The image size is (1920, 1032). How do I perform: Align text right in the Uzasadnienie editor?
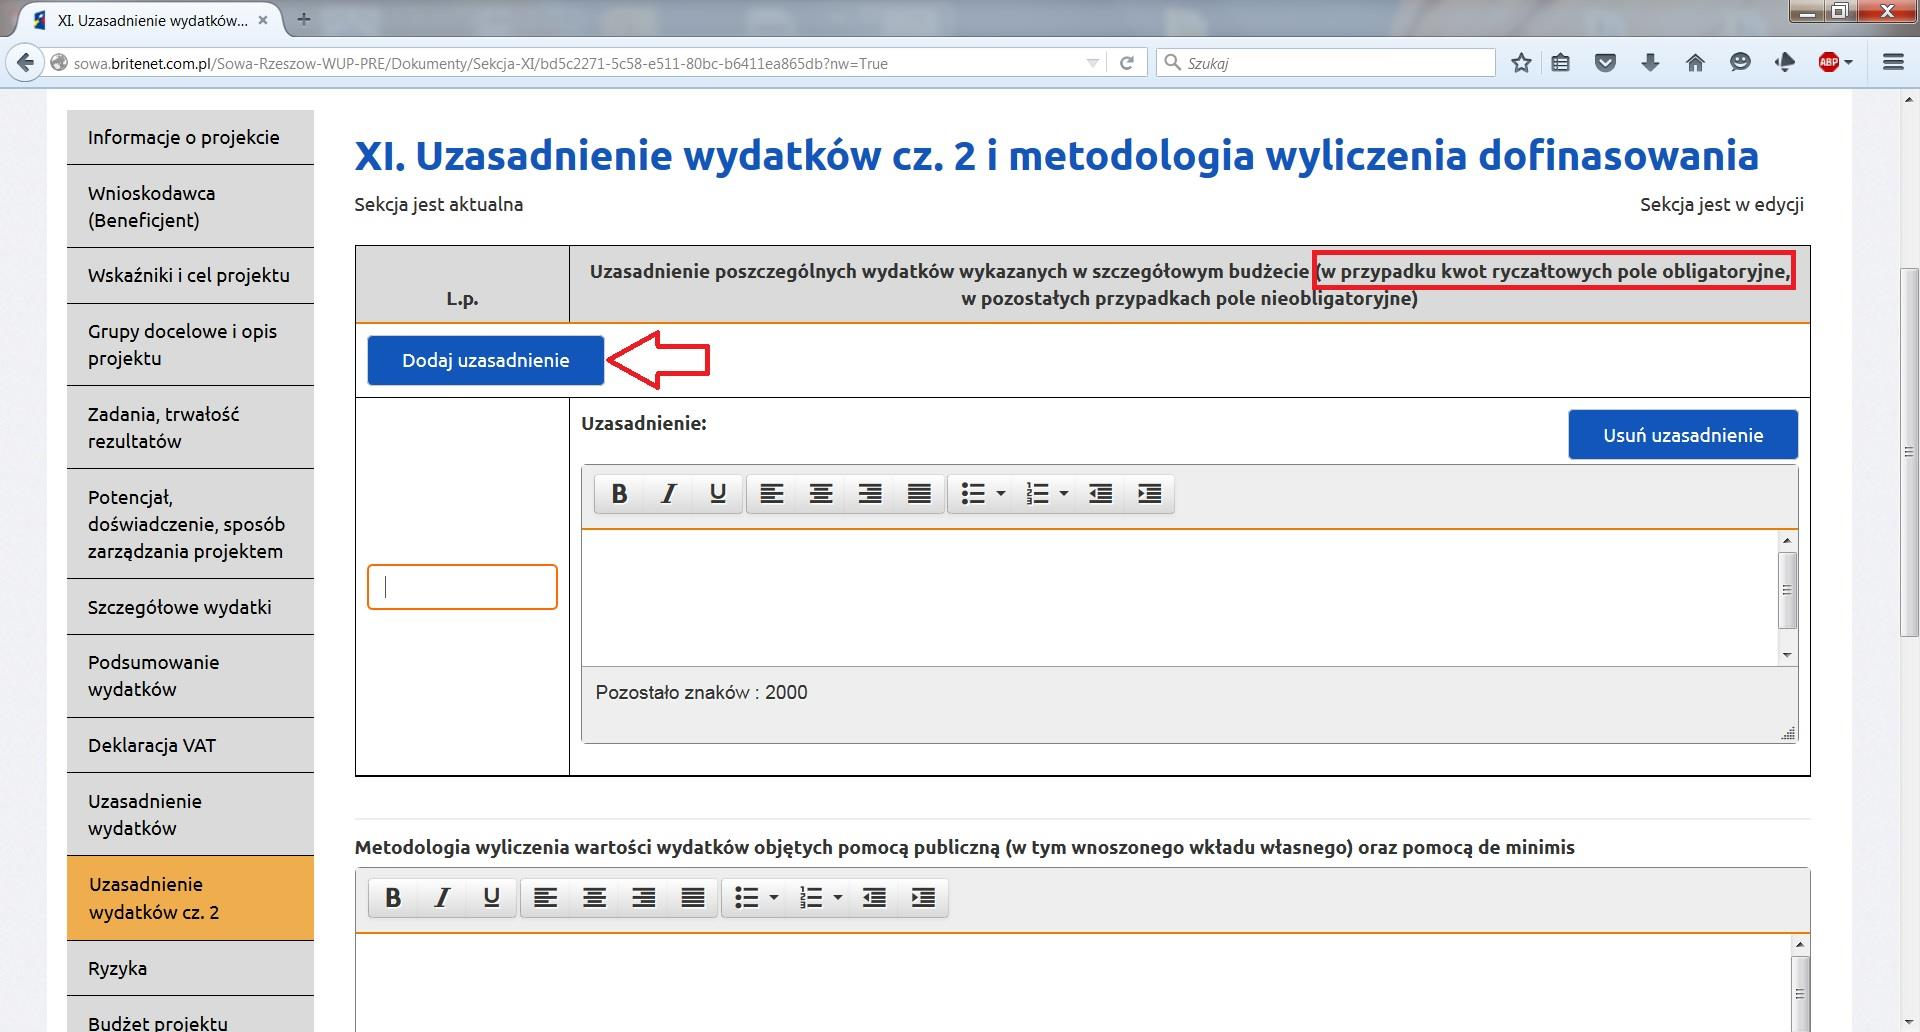click(870, 493)
